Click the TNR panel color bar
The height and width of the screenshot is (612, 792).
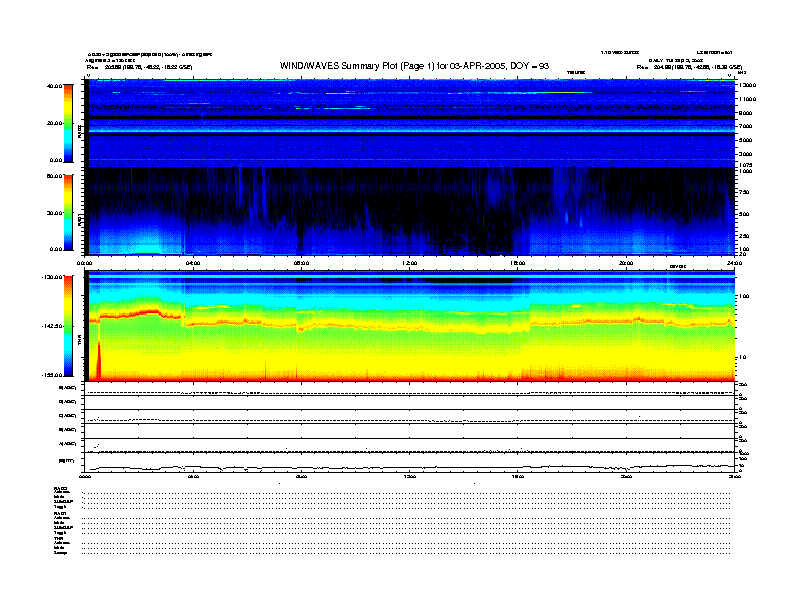(x=68, y=326)
